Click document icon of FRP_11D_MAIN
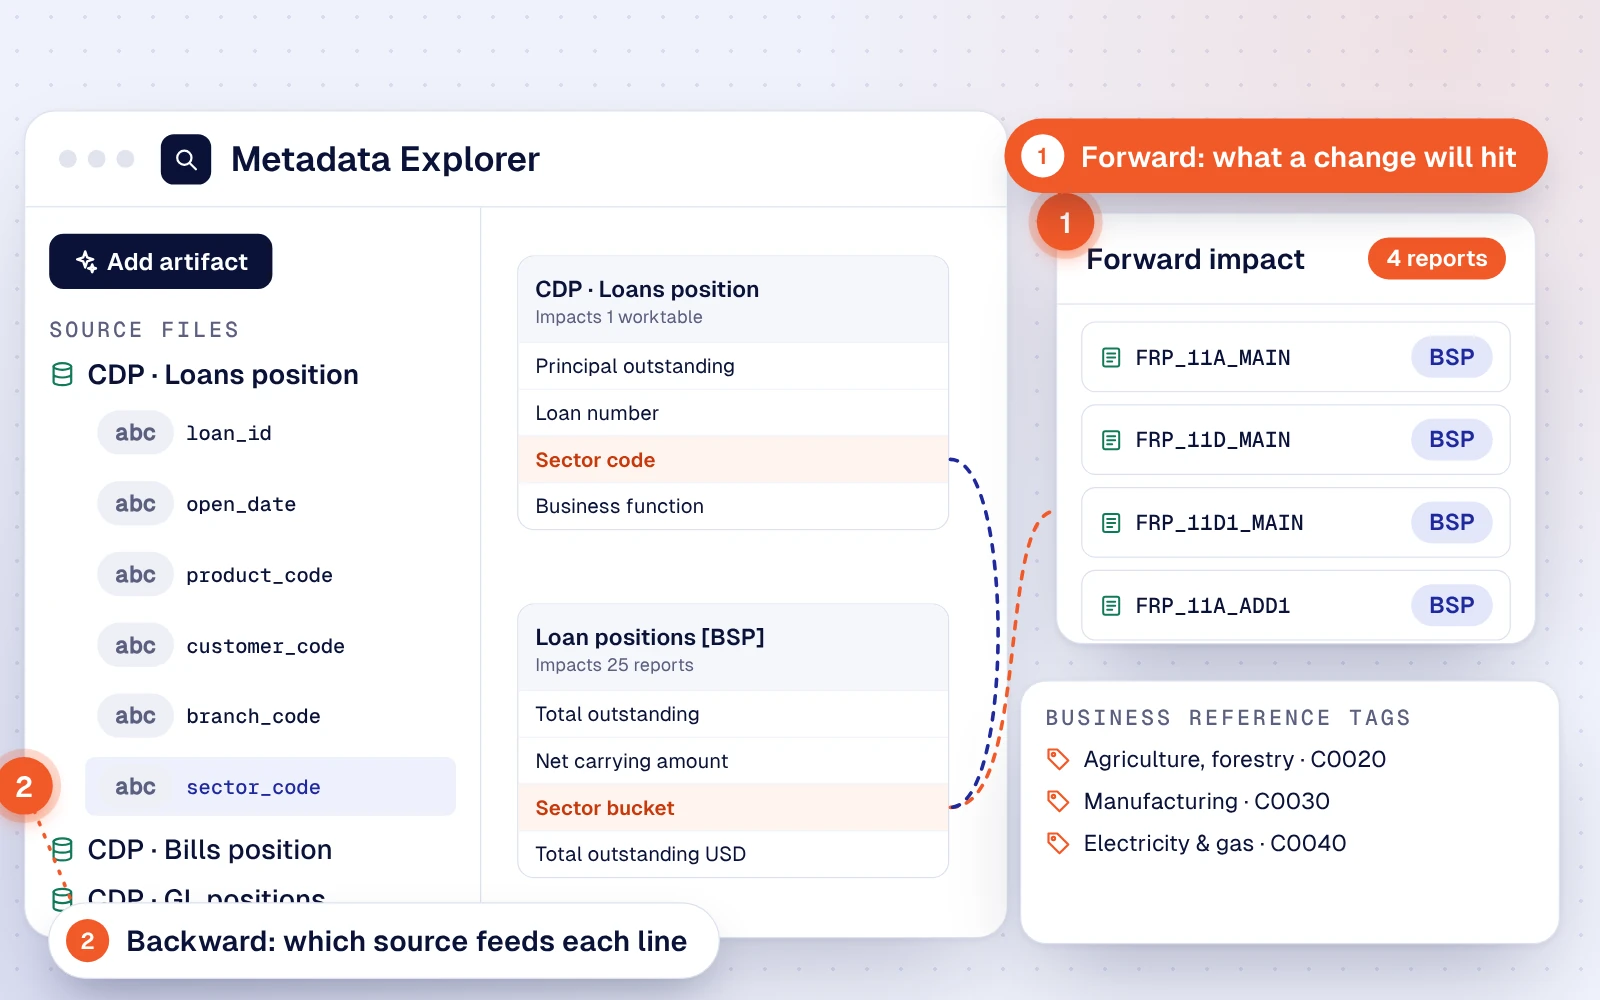The image size is (1600, 1000). (1111, 440)
